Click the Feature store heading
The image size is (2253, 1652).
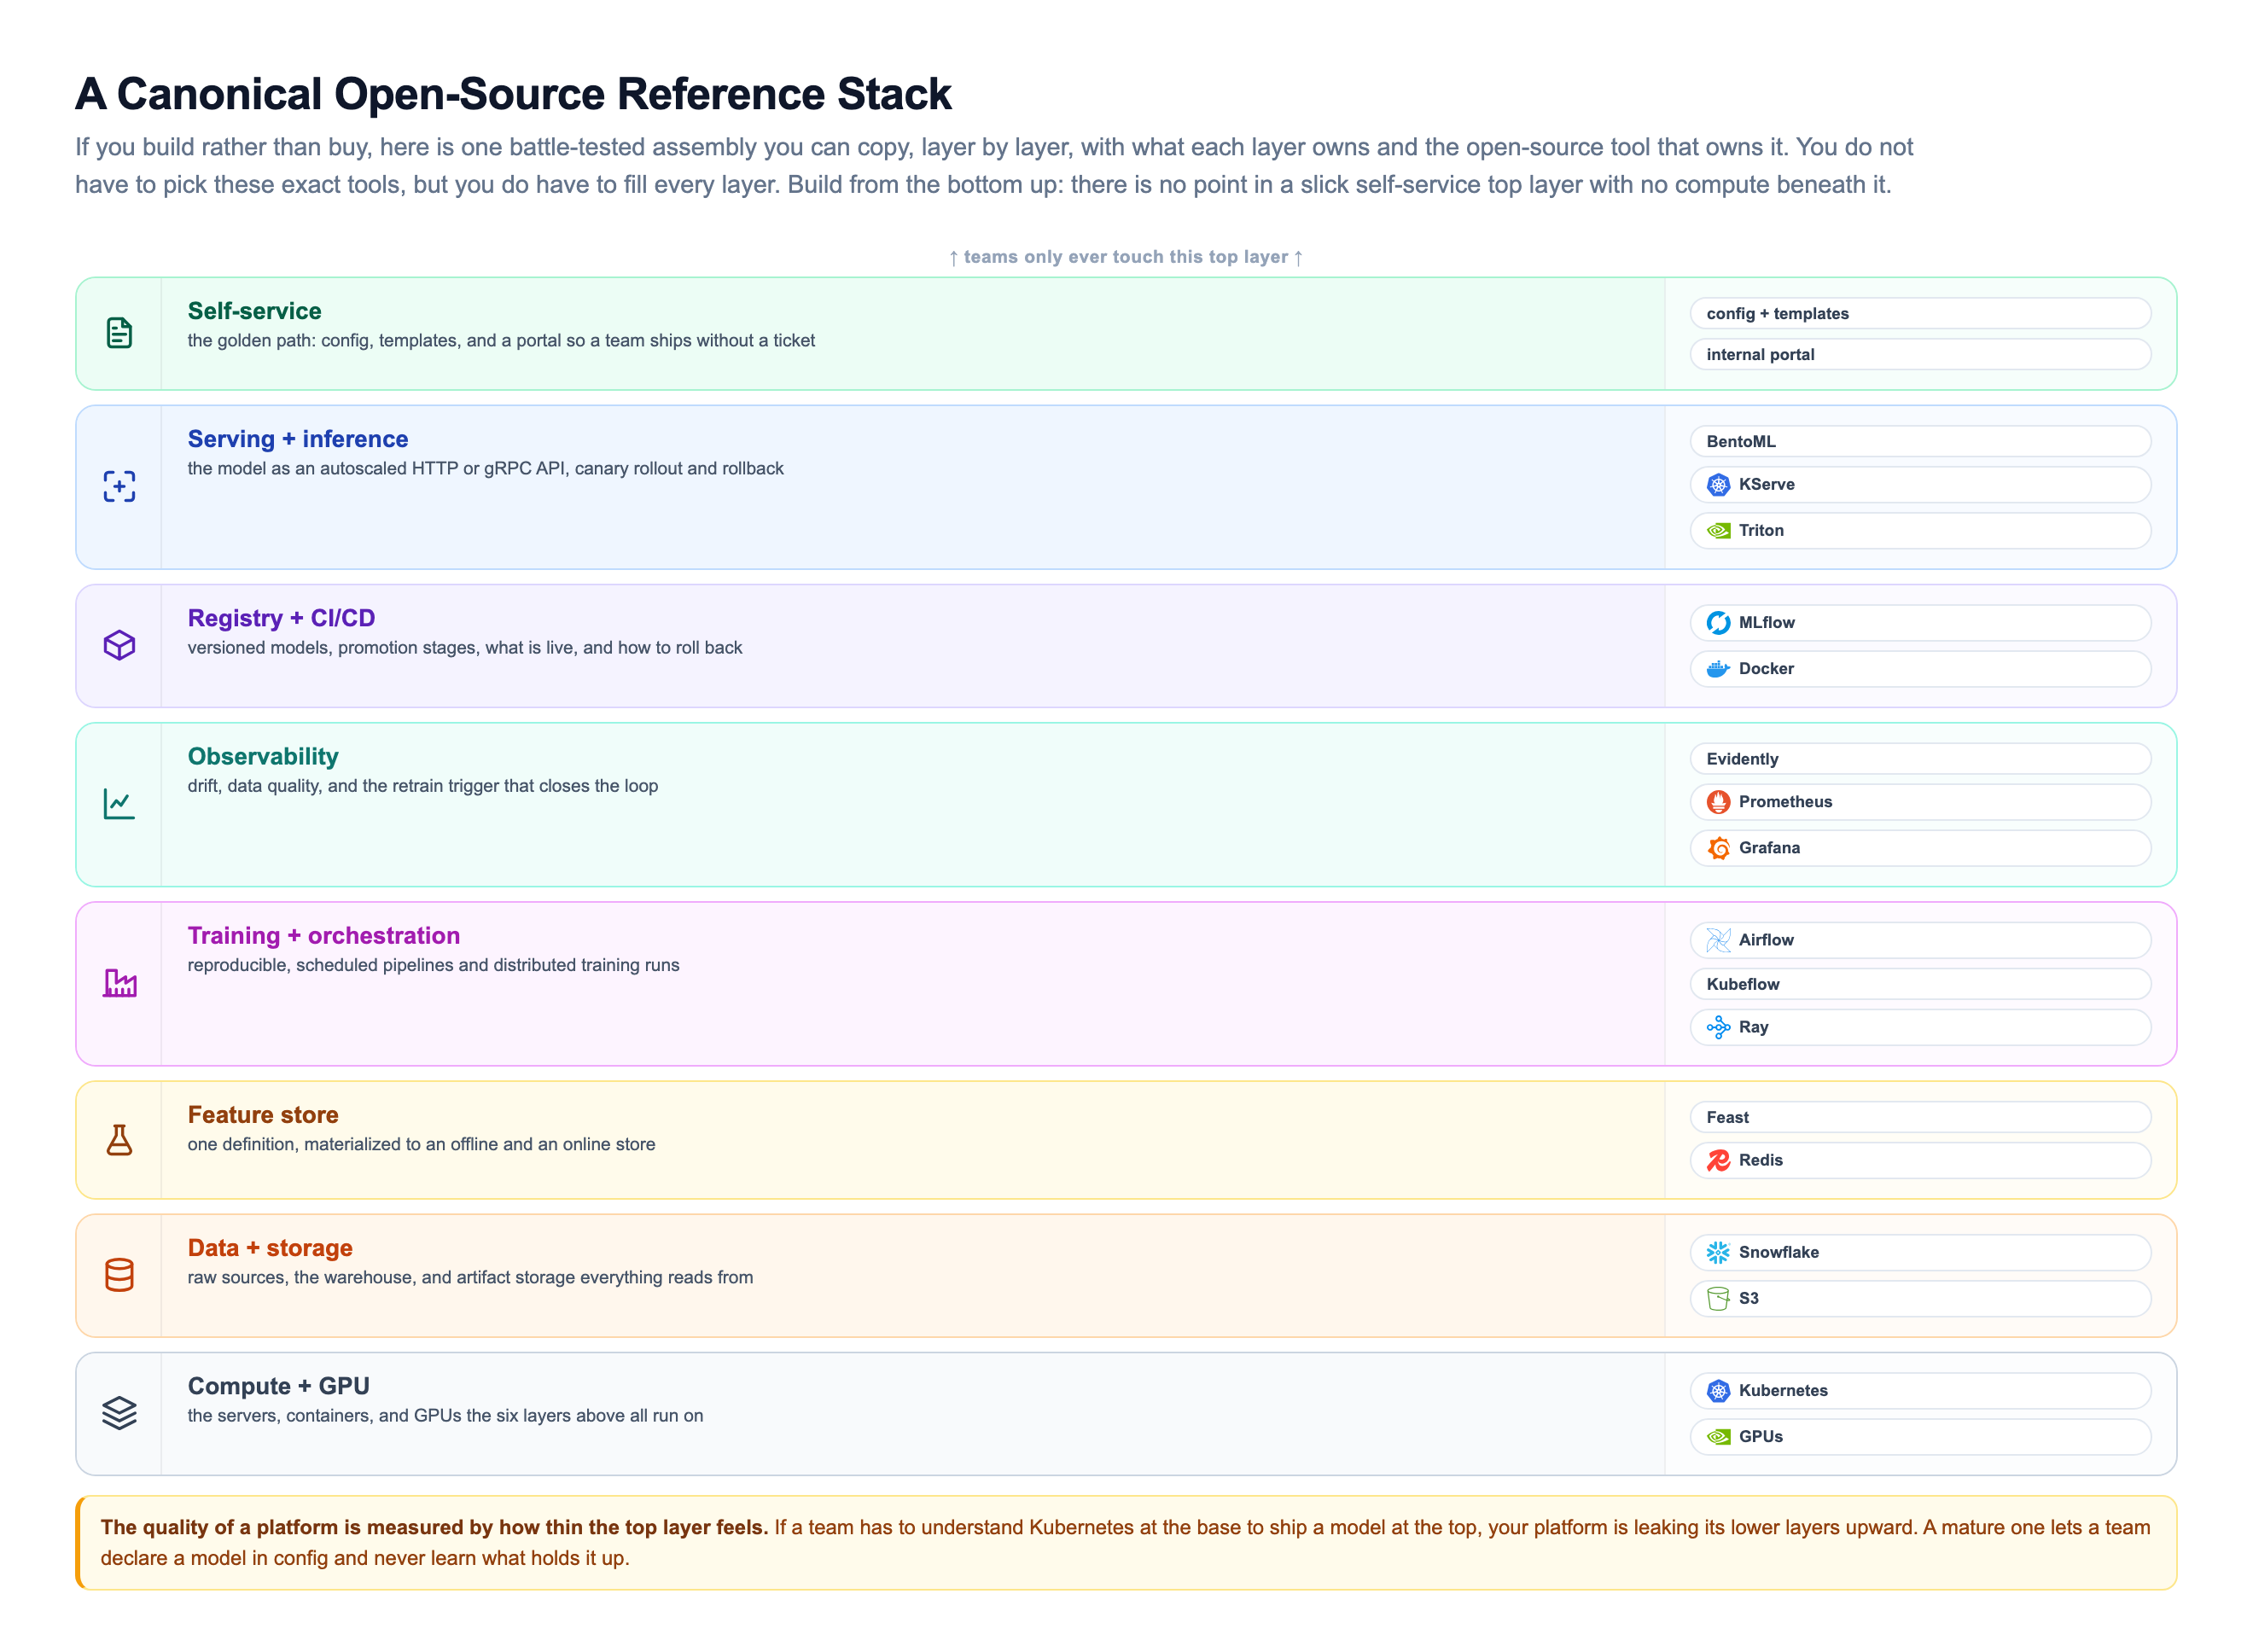[x=263, y=1114]
